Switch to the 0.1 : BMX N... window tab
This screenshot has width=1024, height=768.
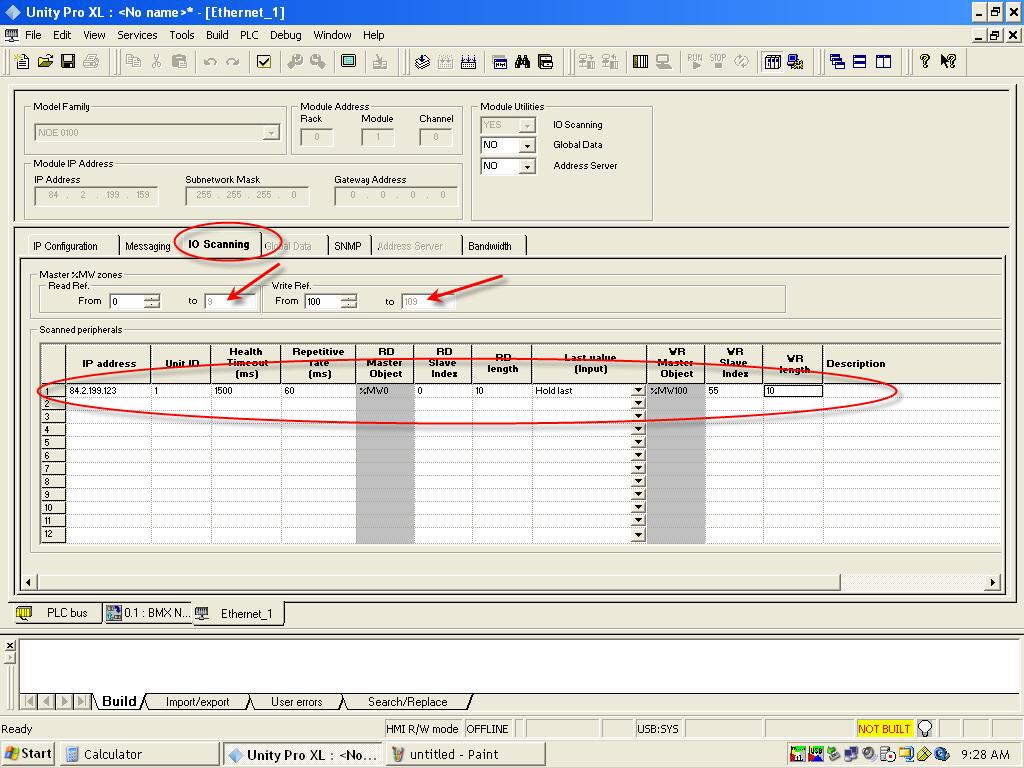148,613
